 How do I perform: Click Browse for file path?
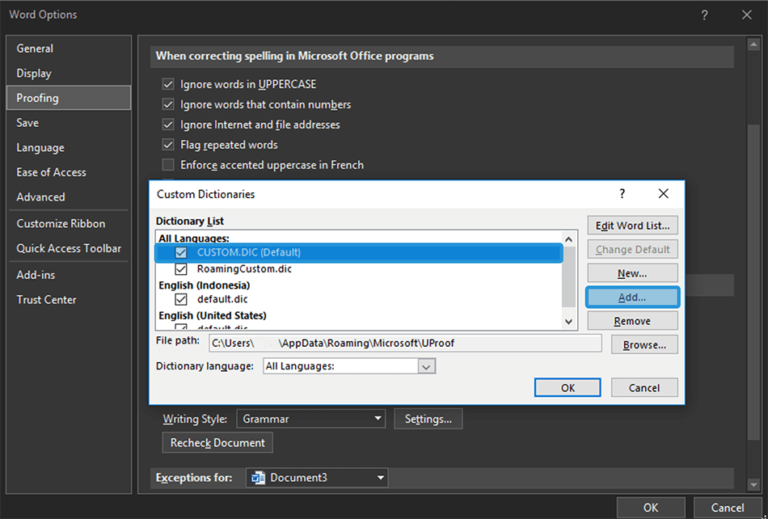coord(644,345)
